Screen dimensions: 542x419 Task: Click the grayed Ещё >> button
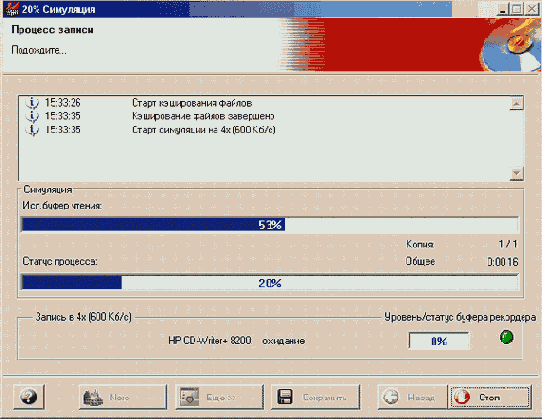(219, 397)
